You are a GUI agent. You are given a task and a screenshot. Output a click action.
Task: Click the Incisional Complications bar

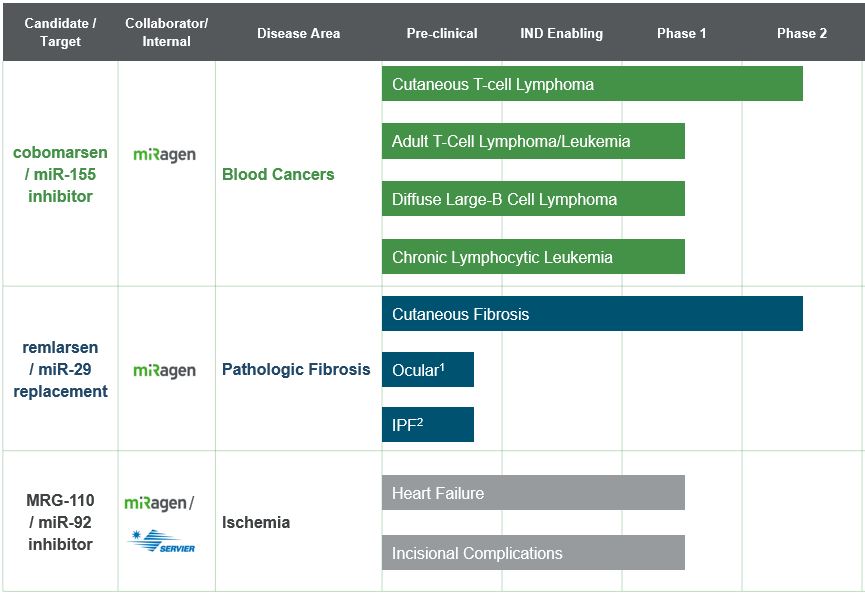[x=533, y=553]
